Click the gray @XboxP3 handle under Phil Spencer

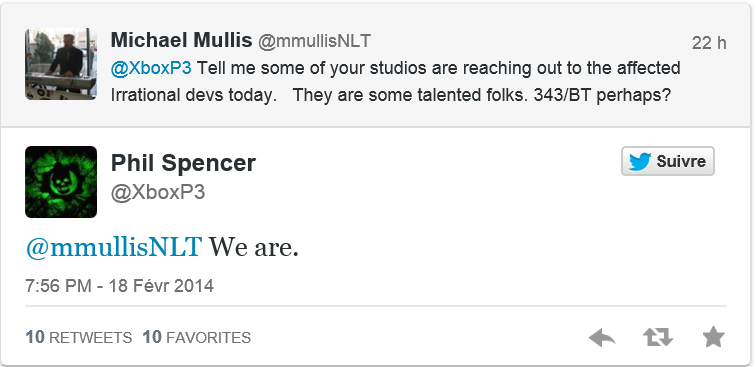[158, 192]
